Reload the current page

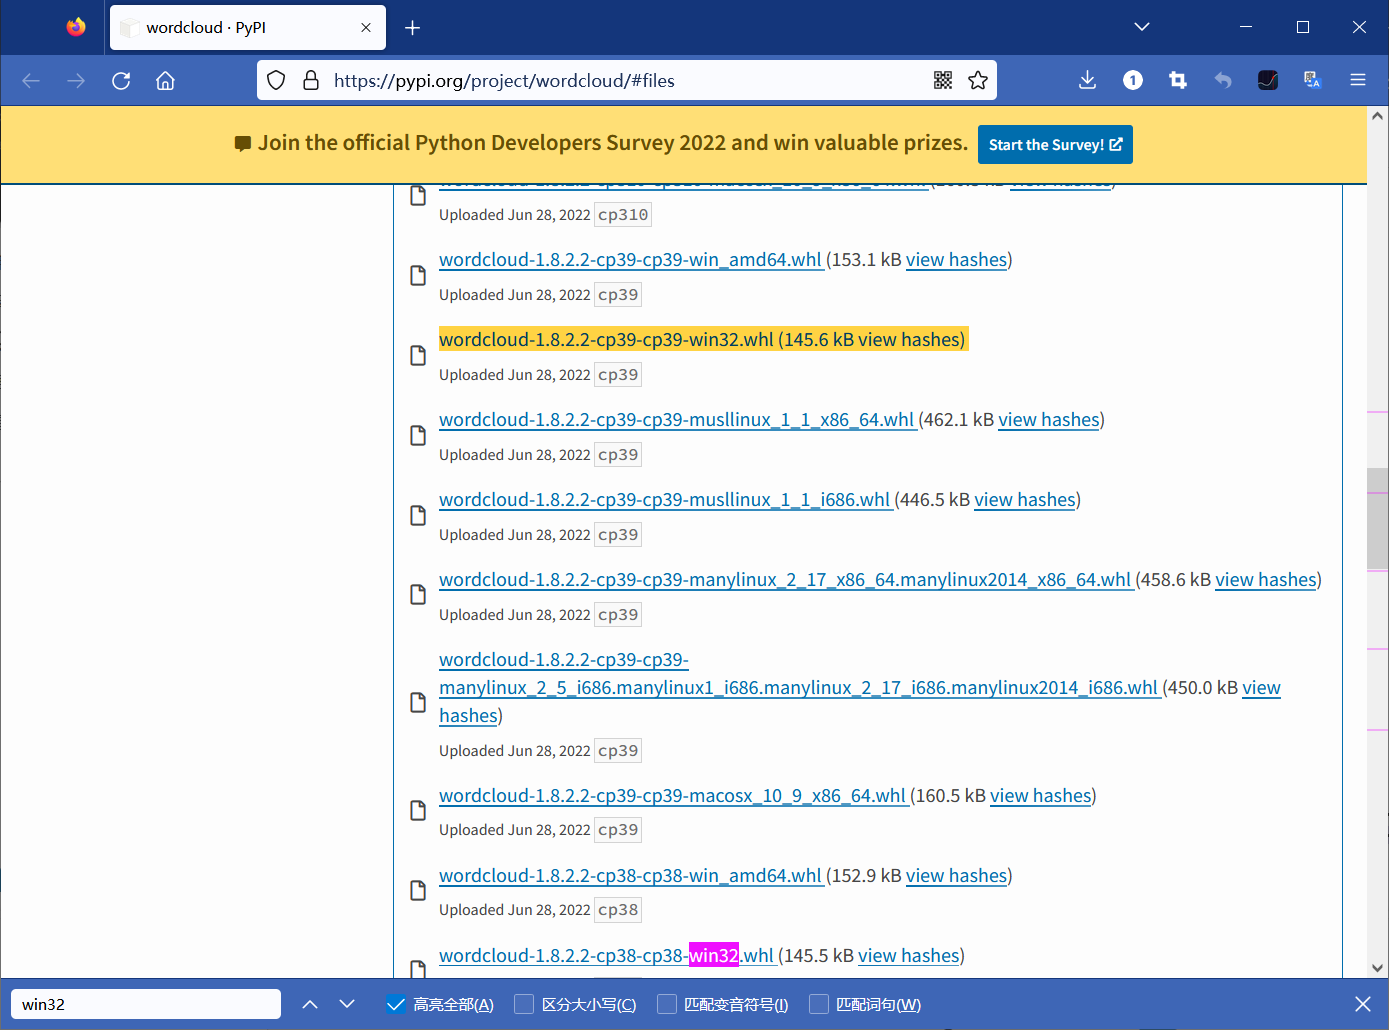pyautogui.click(x=121, y=81)
